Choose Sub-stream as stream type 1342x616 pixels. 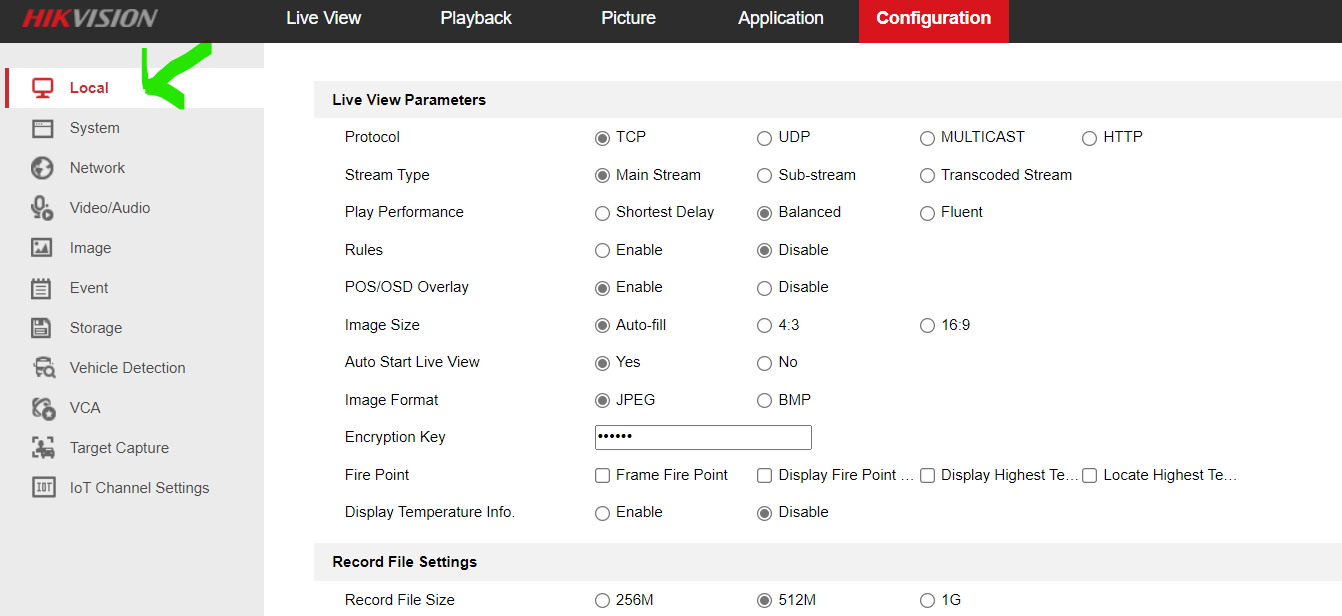[x=764, y=176]
